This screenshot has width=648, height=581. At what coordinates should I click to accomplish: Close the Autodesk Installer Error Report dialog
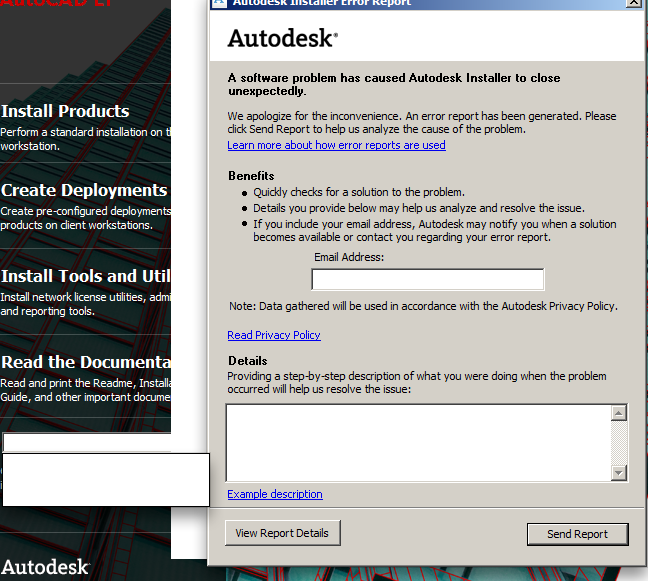[634, 3]
